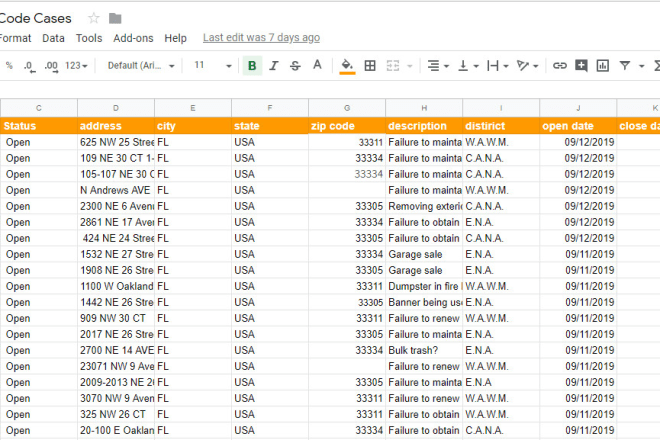The image size is (660, 440).
Task: Open the Help menu
Action: [175, 38]
